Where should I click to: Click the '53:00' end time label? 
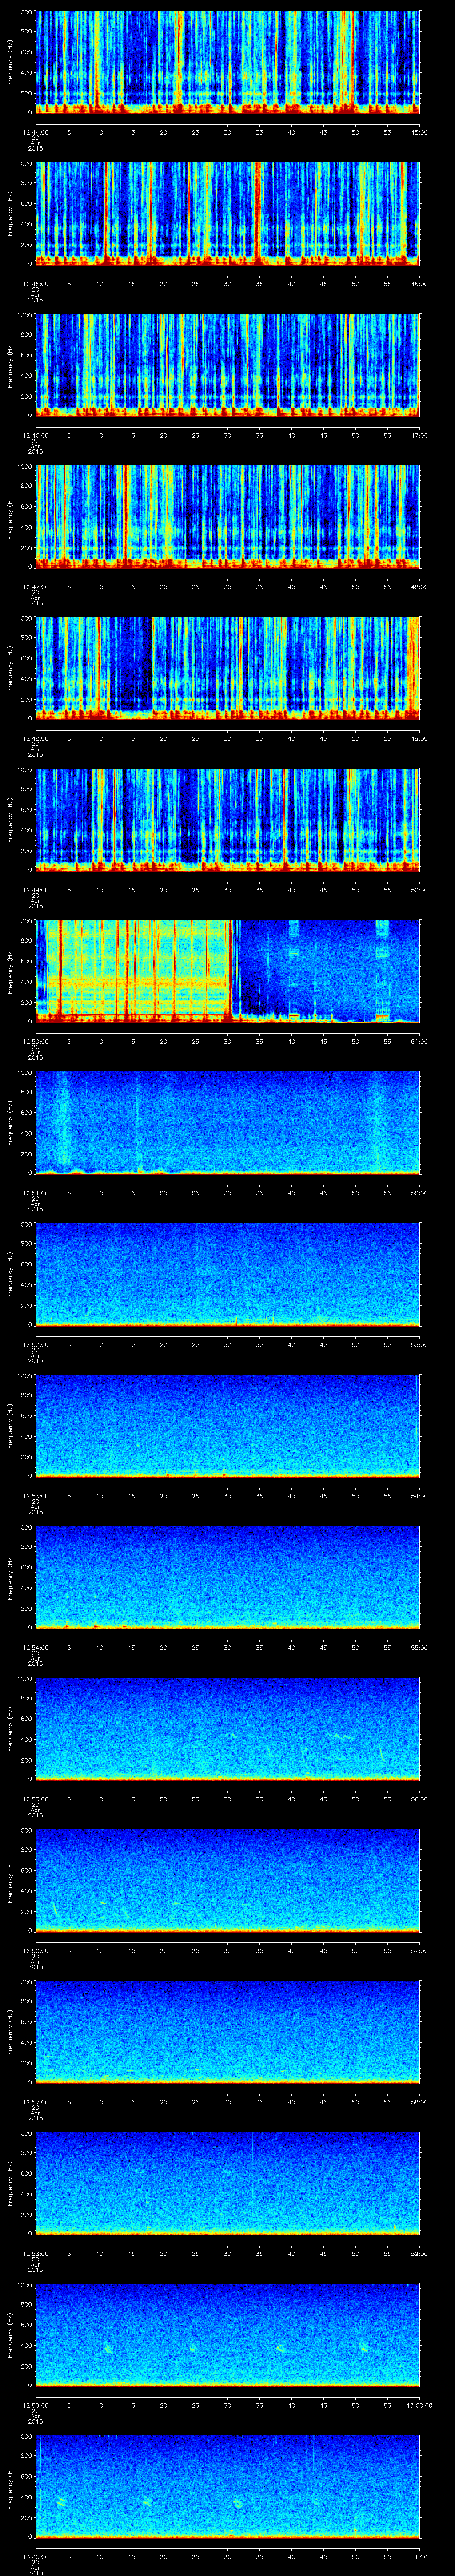pos(420,1344)
